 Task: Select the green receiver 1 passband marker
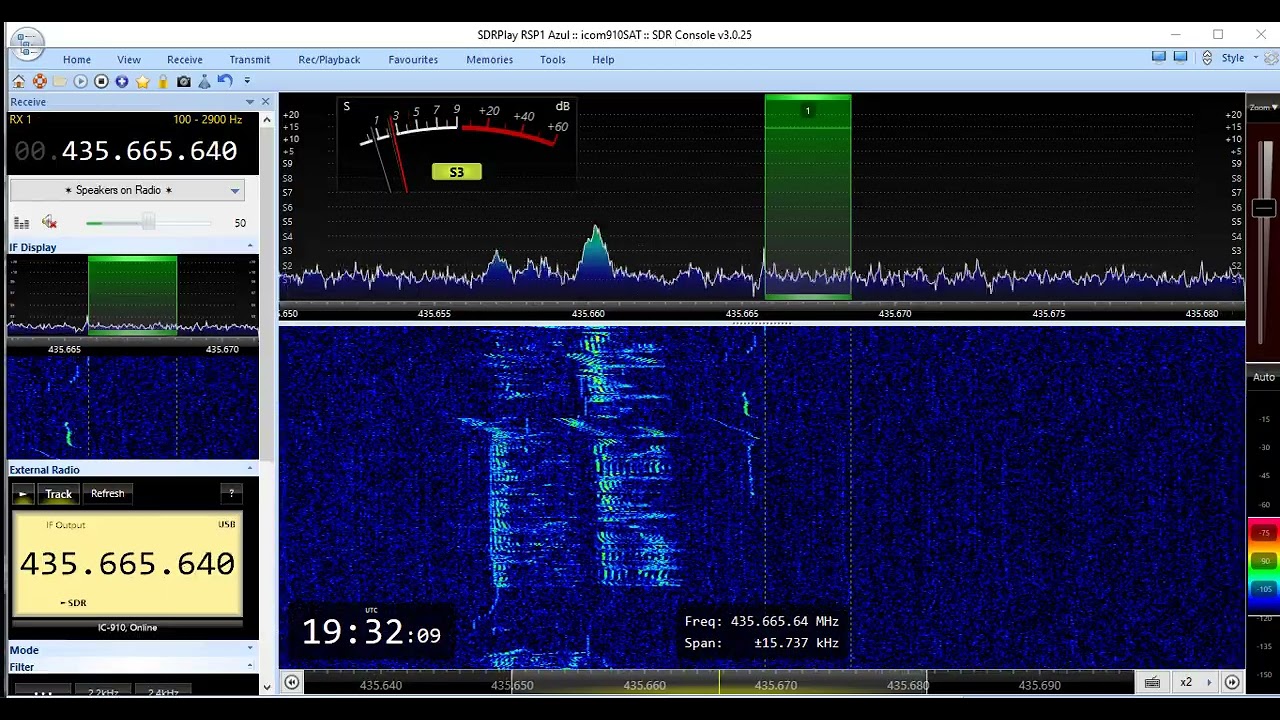pos(808,196)
